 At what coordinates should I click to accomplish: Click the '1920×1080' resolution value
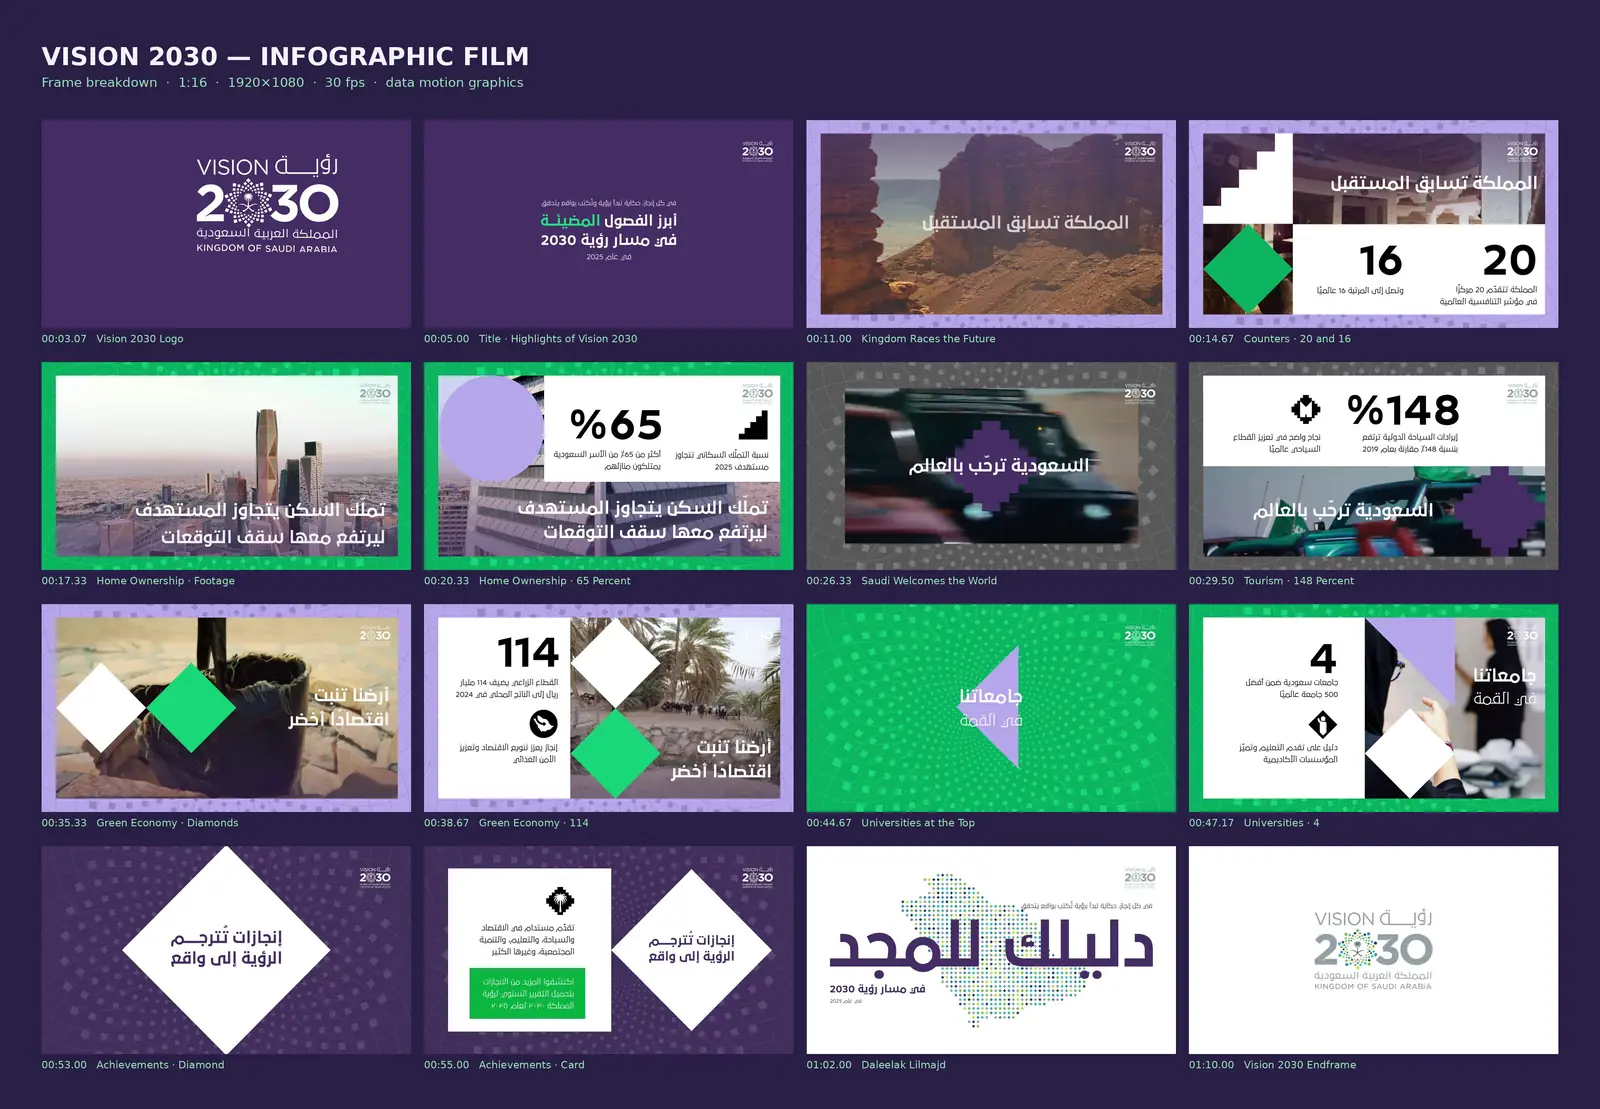coord(266,83)
